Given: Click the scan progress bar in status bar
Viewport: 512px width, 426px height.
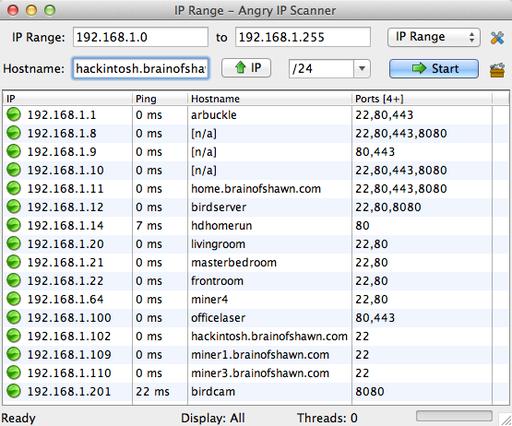Looking at the screenshot, I should coord(454,416).
